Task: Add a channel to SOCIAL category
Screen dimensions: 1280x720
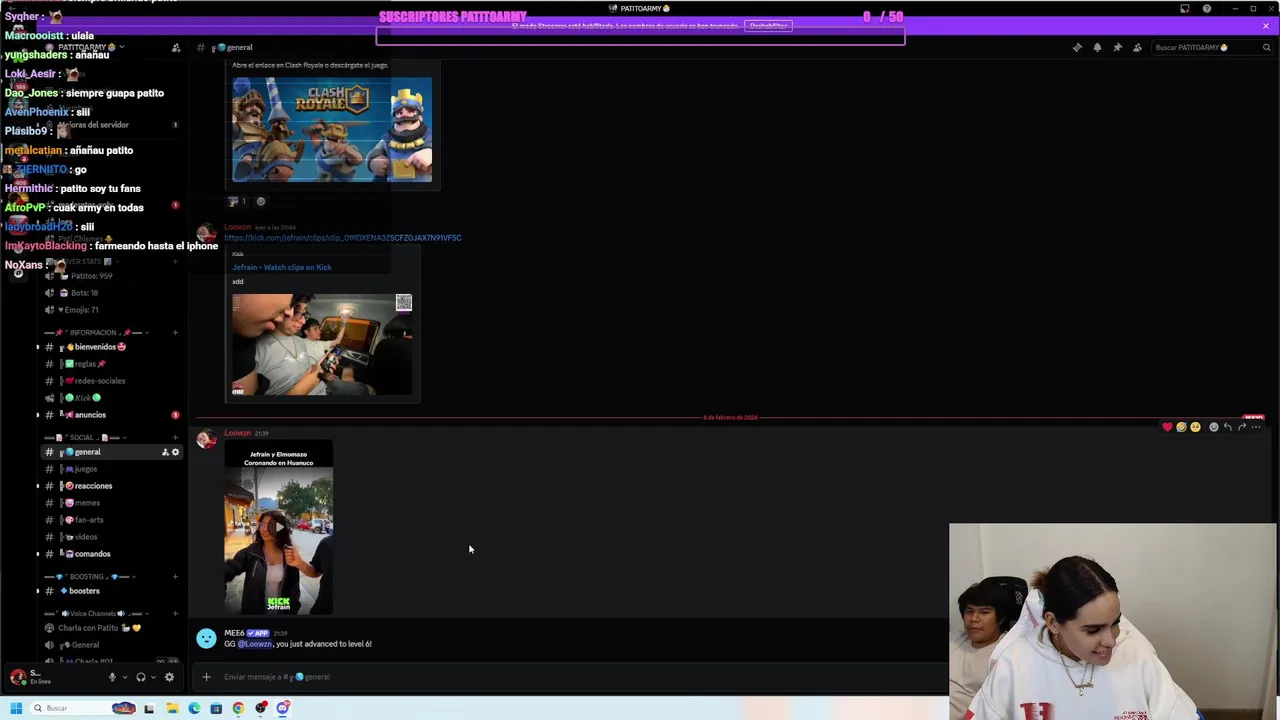Action: [x=175, y=438]
